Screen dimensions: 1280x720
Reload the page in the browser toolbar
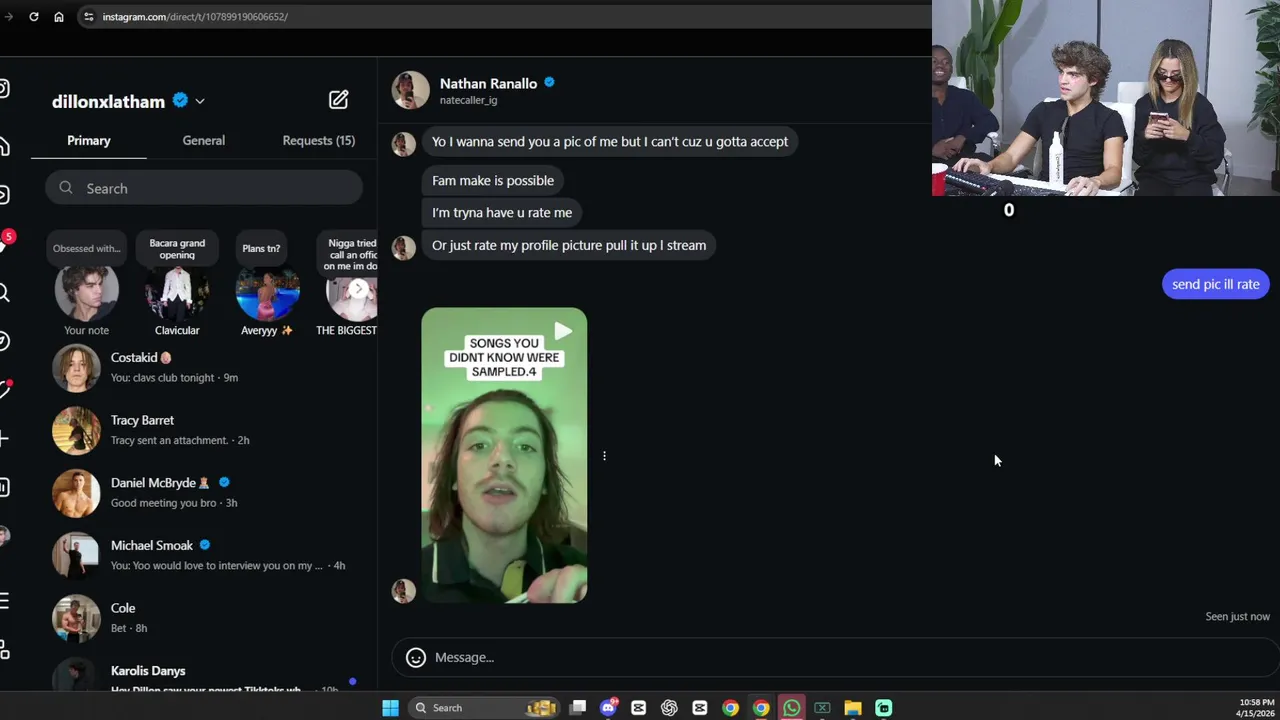(x=34, y=17)
